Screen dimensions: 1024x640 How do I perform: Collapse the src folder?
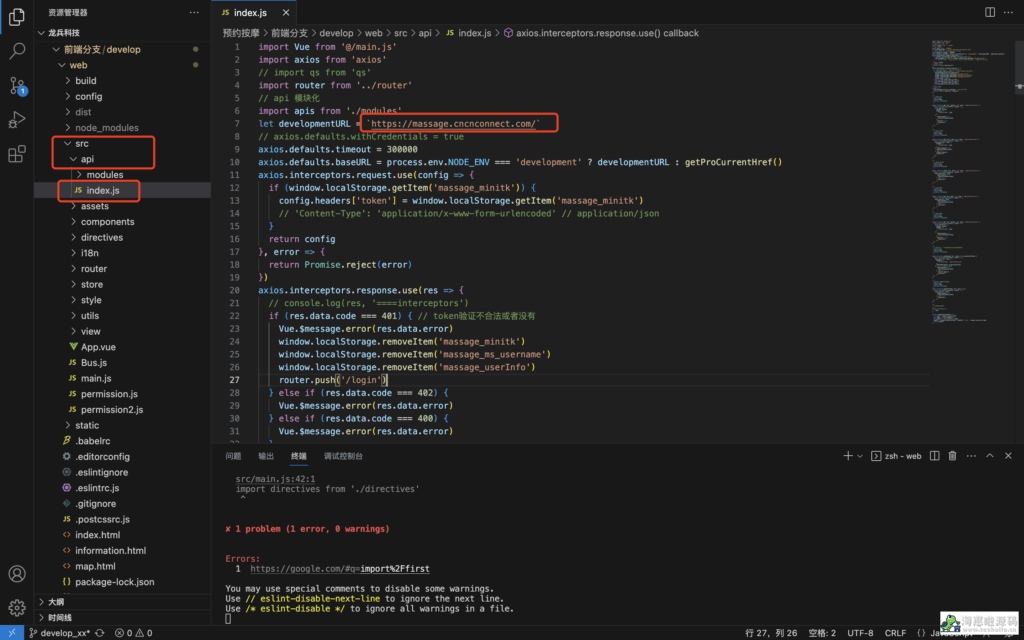(81, 143)
